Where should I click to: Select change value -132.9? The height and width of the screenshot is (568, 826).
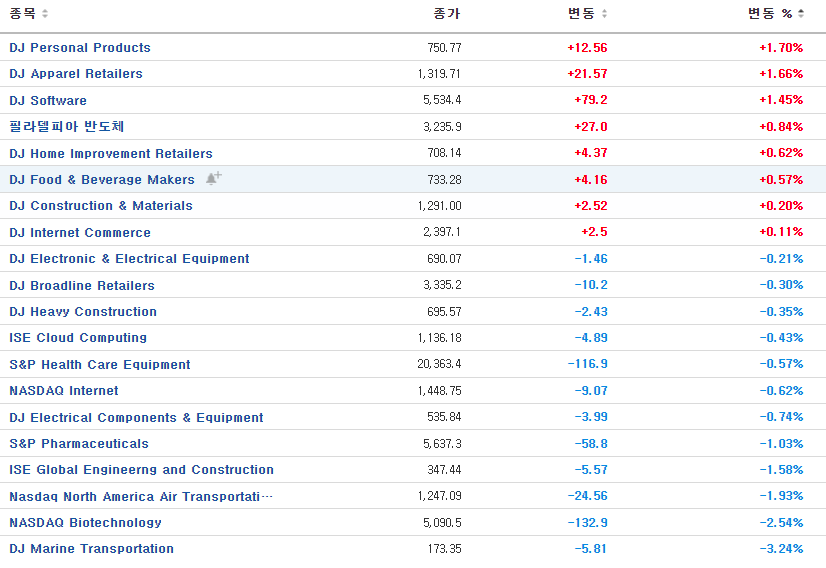click(x=587, y=523)
